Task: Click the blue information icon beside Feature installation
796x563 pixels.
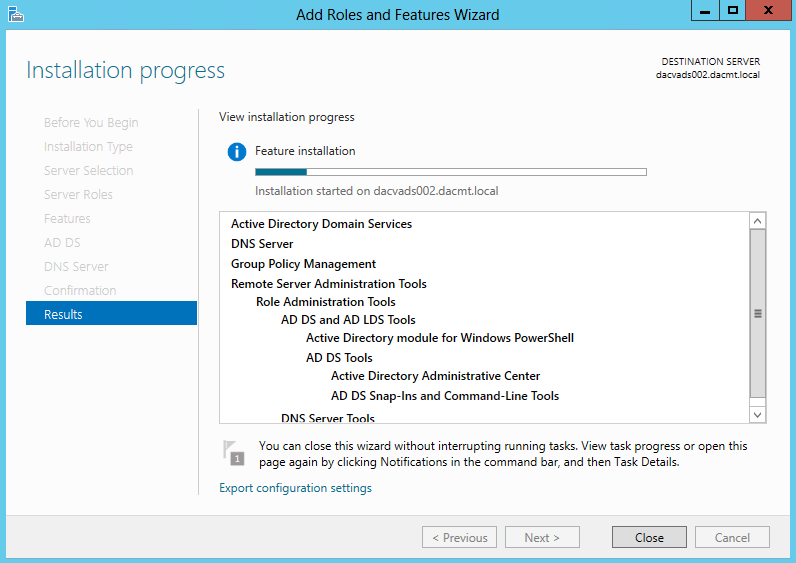Action: coord(237,151)
